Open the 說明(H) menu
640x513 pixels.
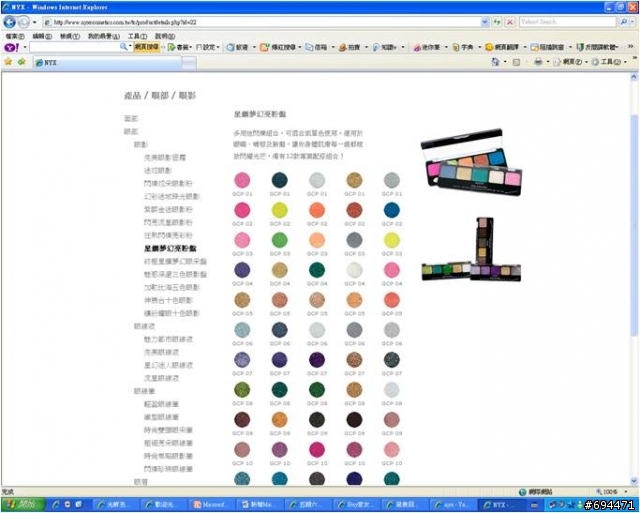[x=165, y=36]
